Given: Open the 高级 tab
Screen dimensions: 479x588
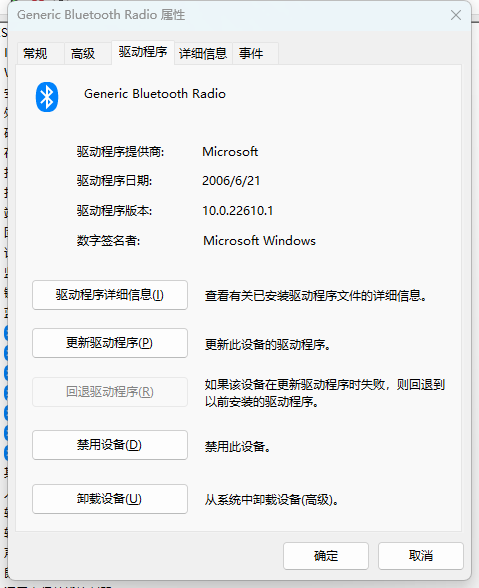Looking at the screenshot, I should click(88, 54).
